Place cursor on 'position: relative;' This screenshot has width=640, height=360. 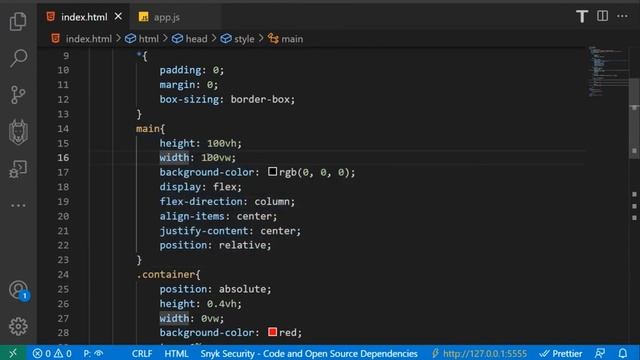(215, 245)
